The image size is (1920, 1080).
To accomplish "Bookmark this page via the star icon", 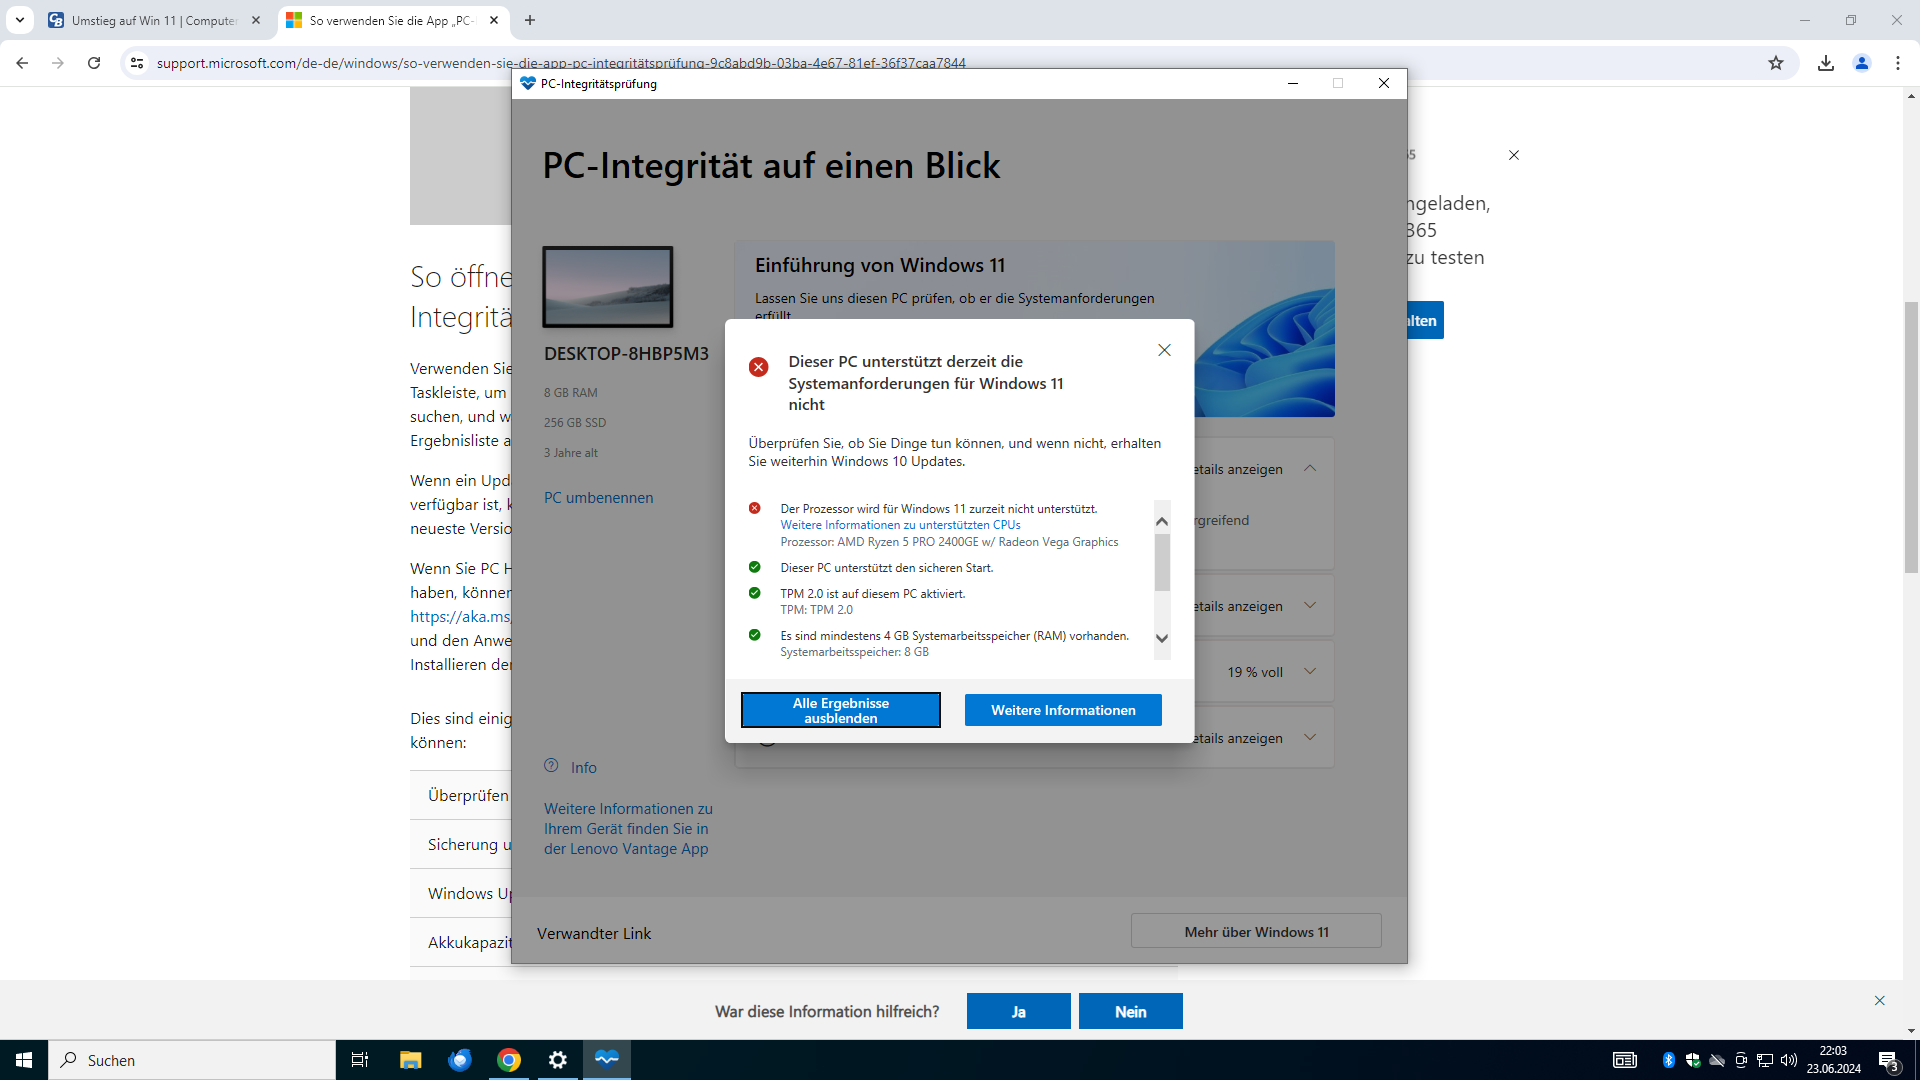I will pos(1775,62).
